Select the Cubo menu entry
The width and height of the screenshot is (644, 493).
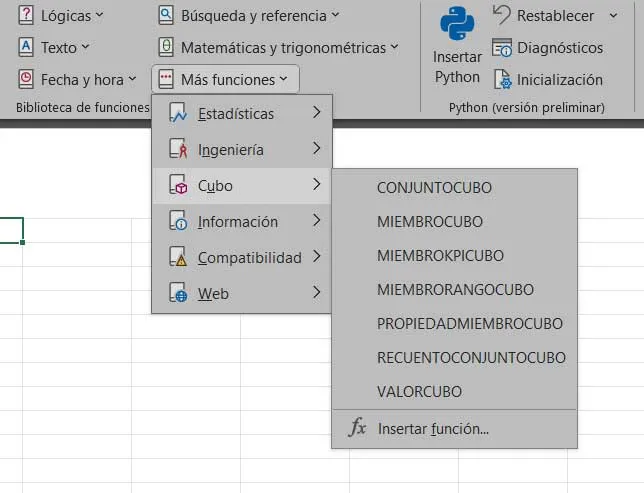(242, 185)
